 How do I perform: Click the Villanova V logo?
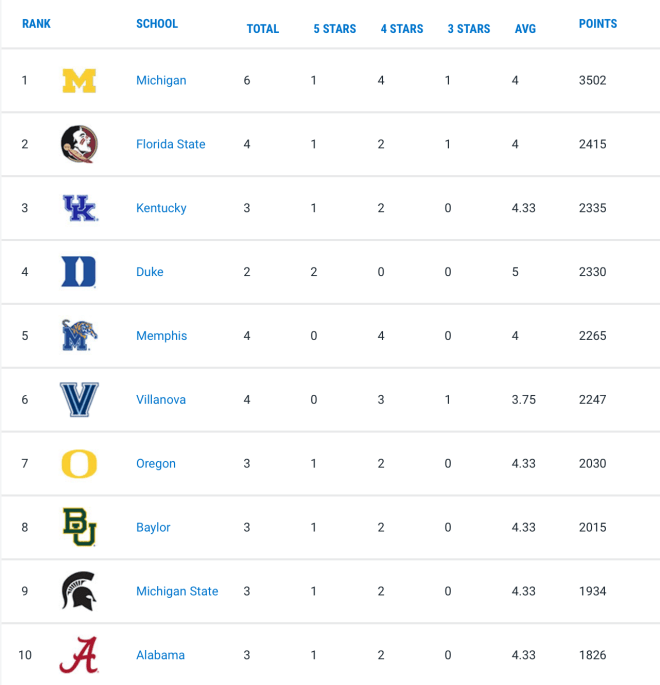(79, 399)
